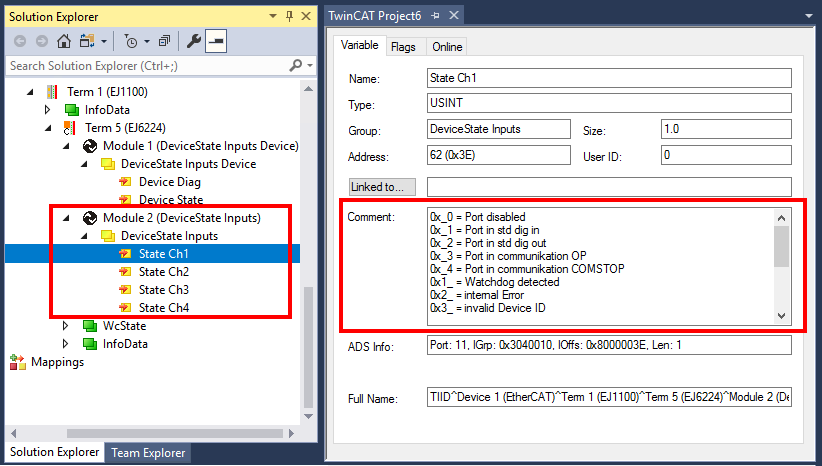Click the Device Diag input variable icon
The width and height of the screenshot is (822, 466).
125,182
